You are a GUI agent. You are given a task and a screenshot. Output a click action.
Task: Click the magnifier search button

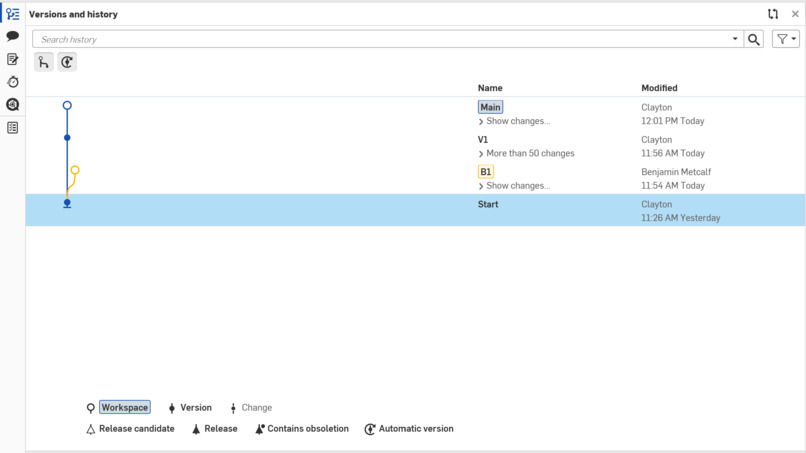[754, 39]
